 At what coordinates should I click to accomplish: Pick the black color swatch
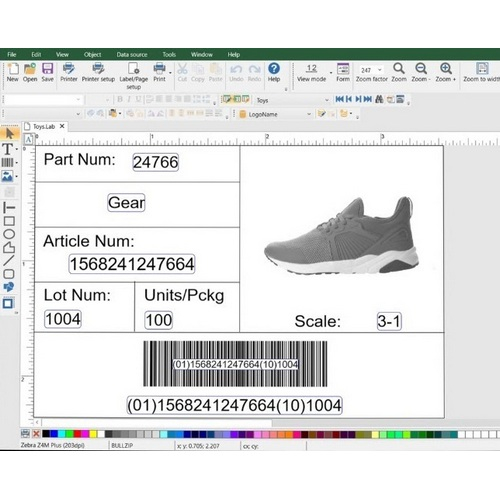[46, 434]
